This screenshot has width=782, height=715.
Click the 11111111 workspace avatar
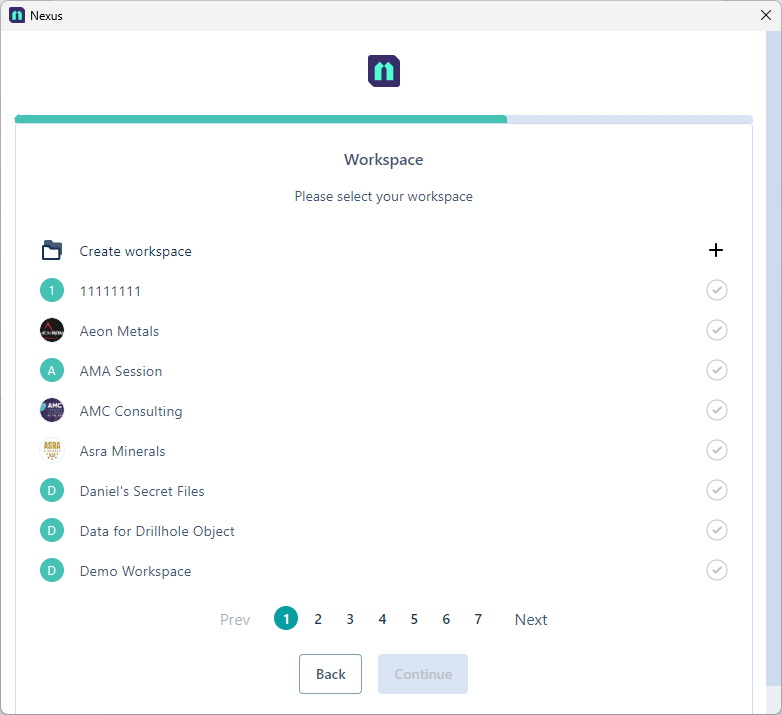tap(52, 290)
